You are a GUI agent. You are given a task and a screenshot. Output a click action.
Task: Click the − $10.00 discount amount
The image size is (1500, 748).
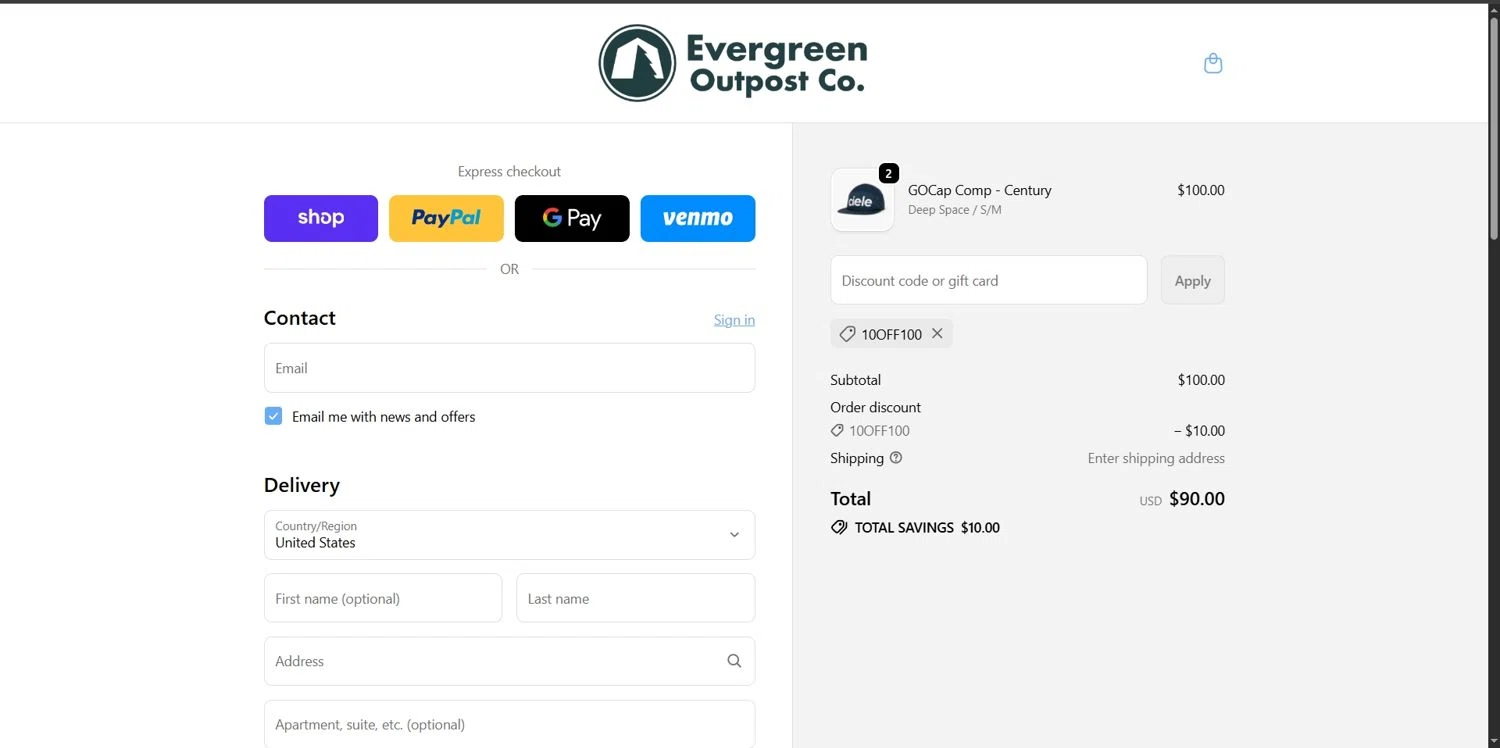tap(1199, 431)
